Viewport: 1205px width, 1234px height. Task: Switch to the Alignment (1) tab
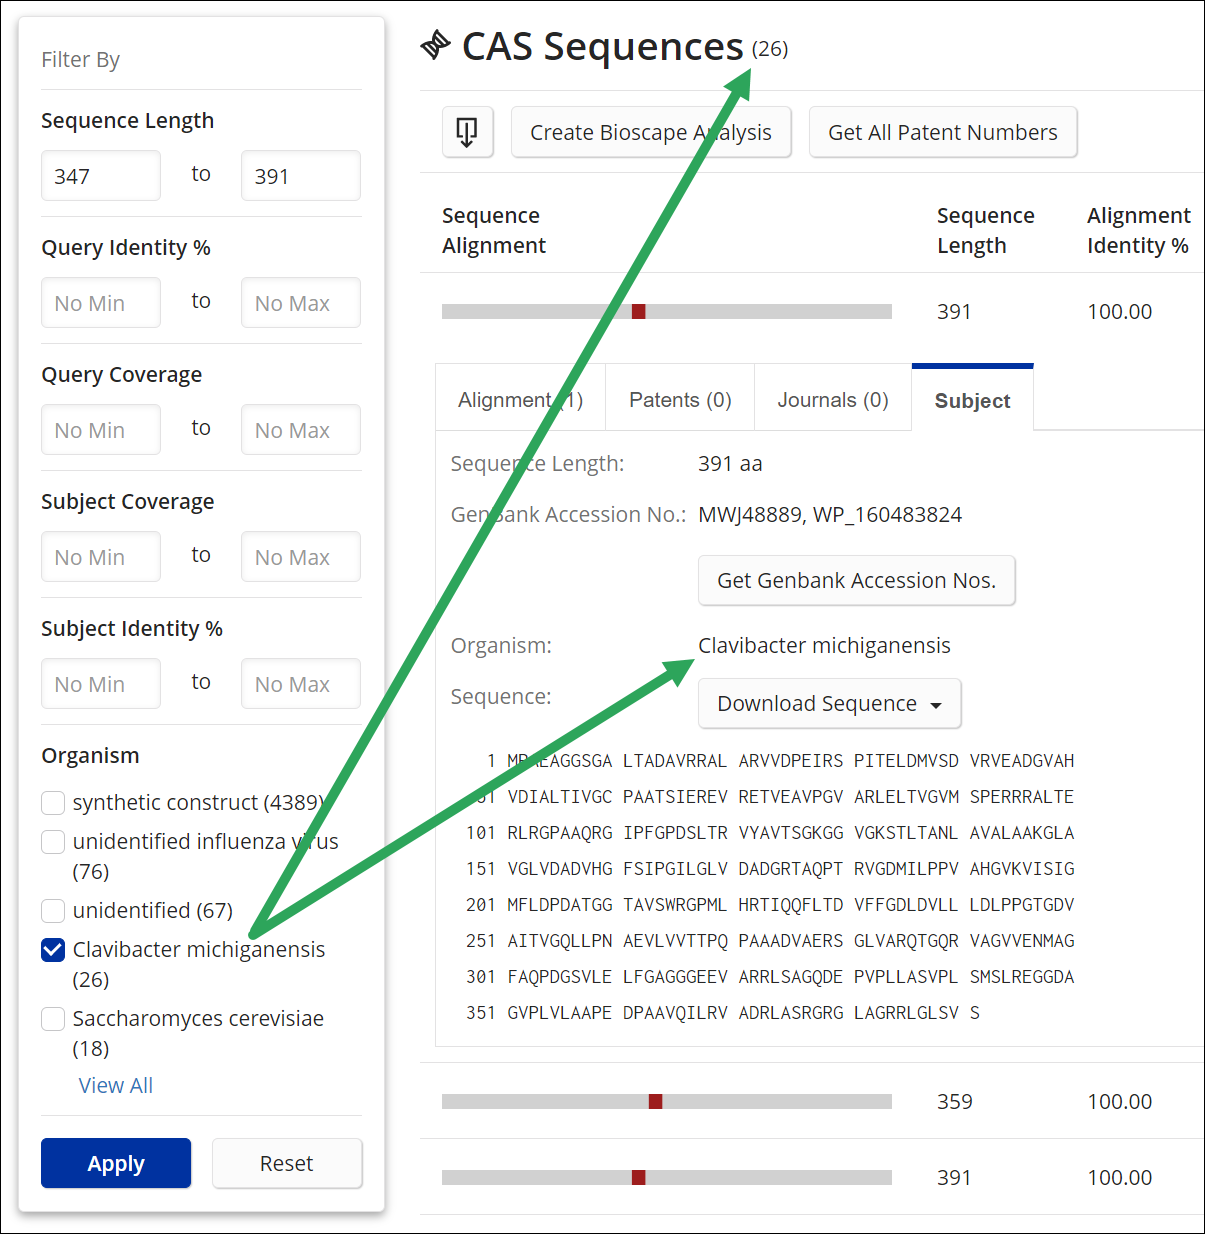tap(520, 400)
